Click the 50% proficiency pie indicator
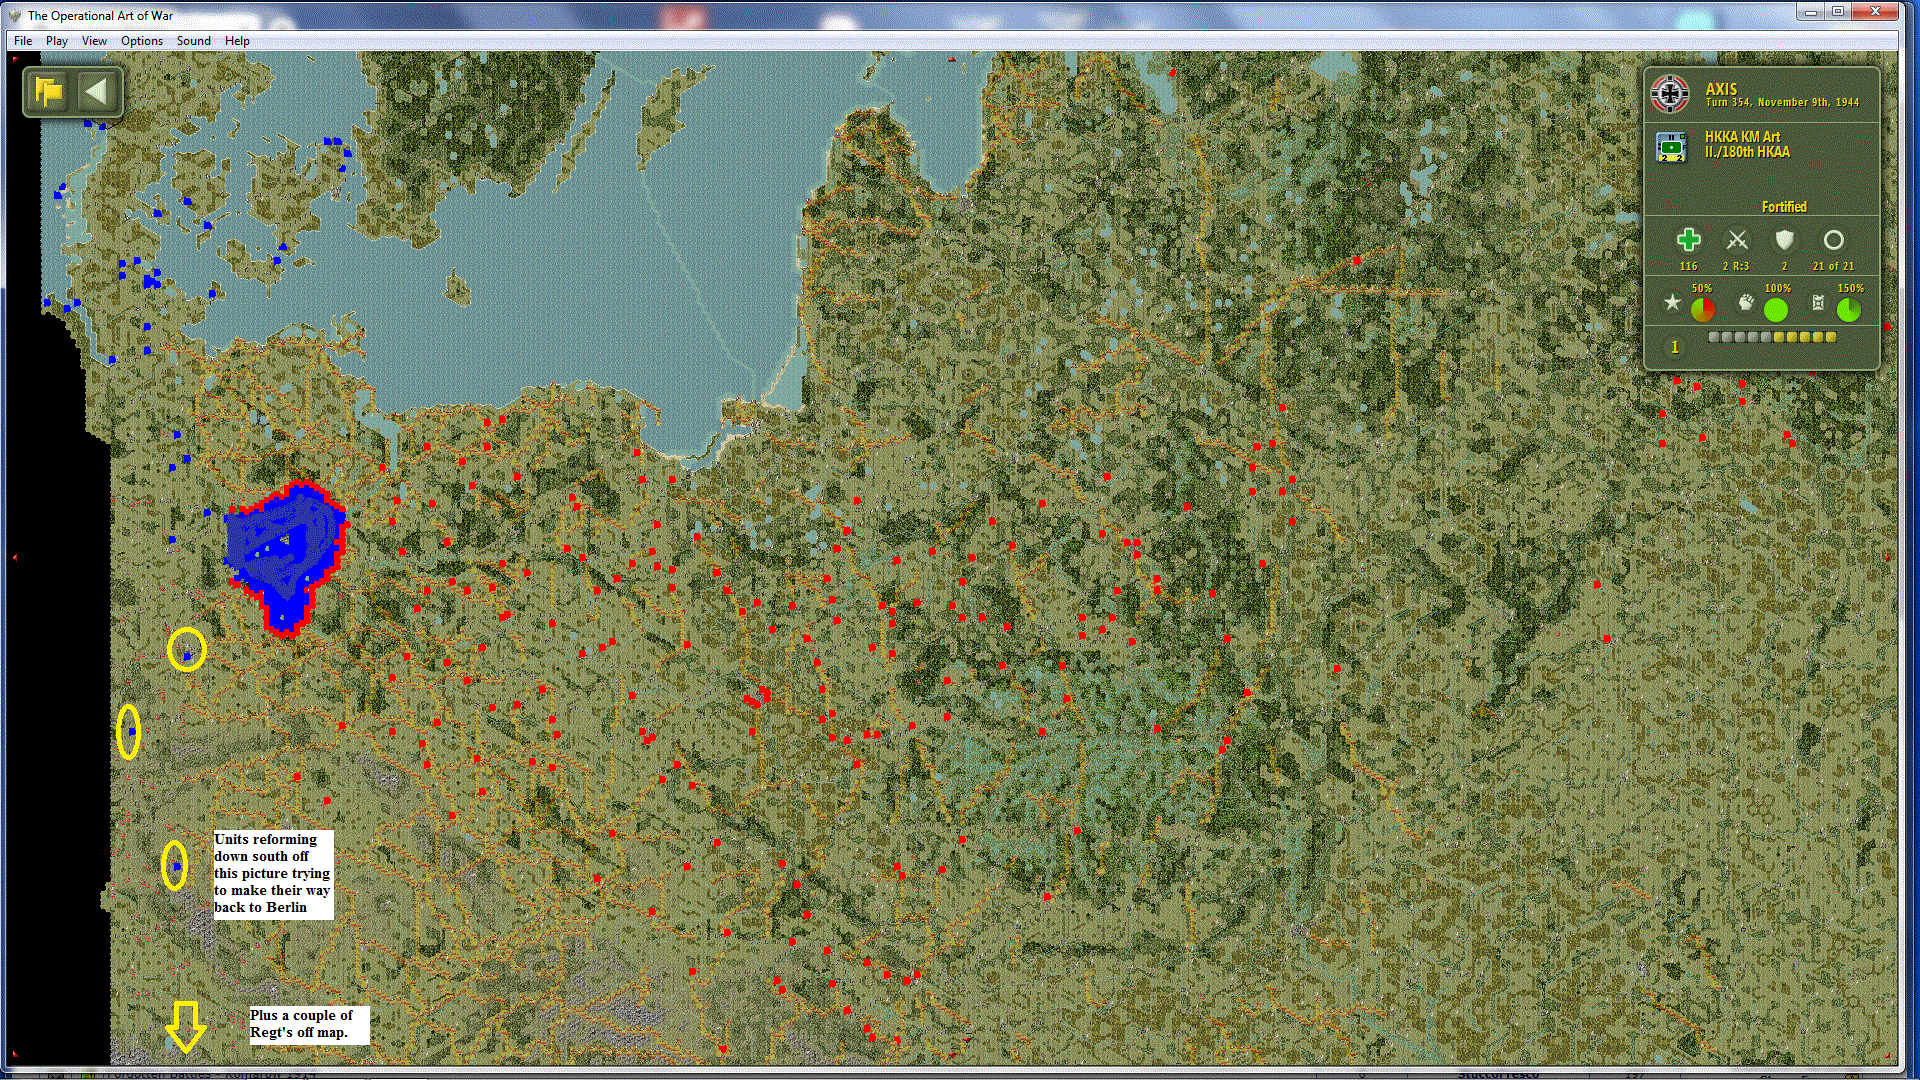Viewport: 1920px width, 1080px height. (1702, 310)
